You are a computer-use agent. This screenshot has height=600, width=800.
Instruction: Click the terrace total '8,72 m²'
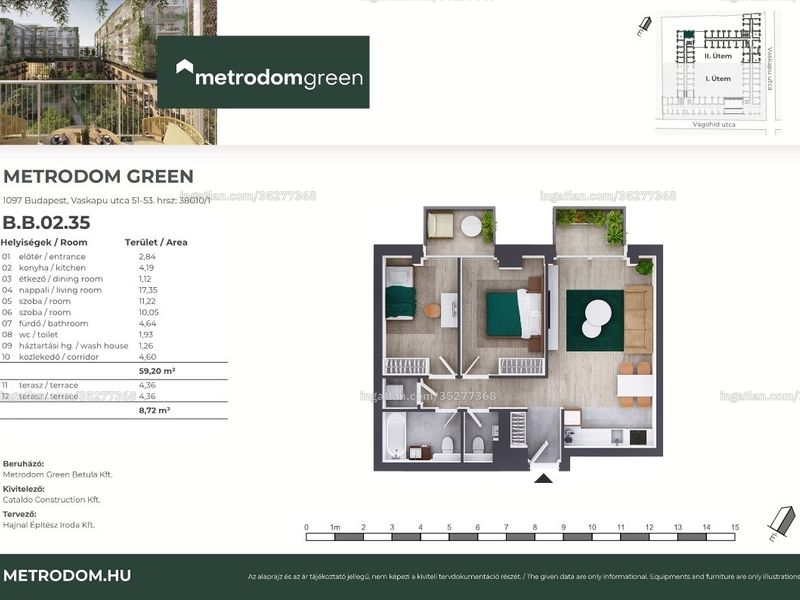click(155, 410)
